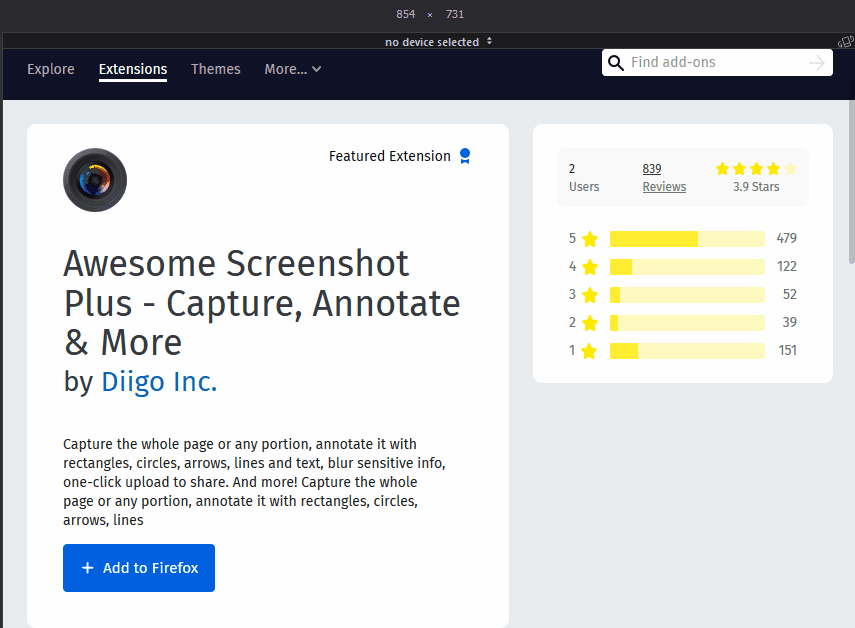The width and height of the screenshot is (855, 628).
Task: Click the magnifier search icon
Action: [616, 63]
